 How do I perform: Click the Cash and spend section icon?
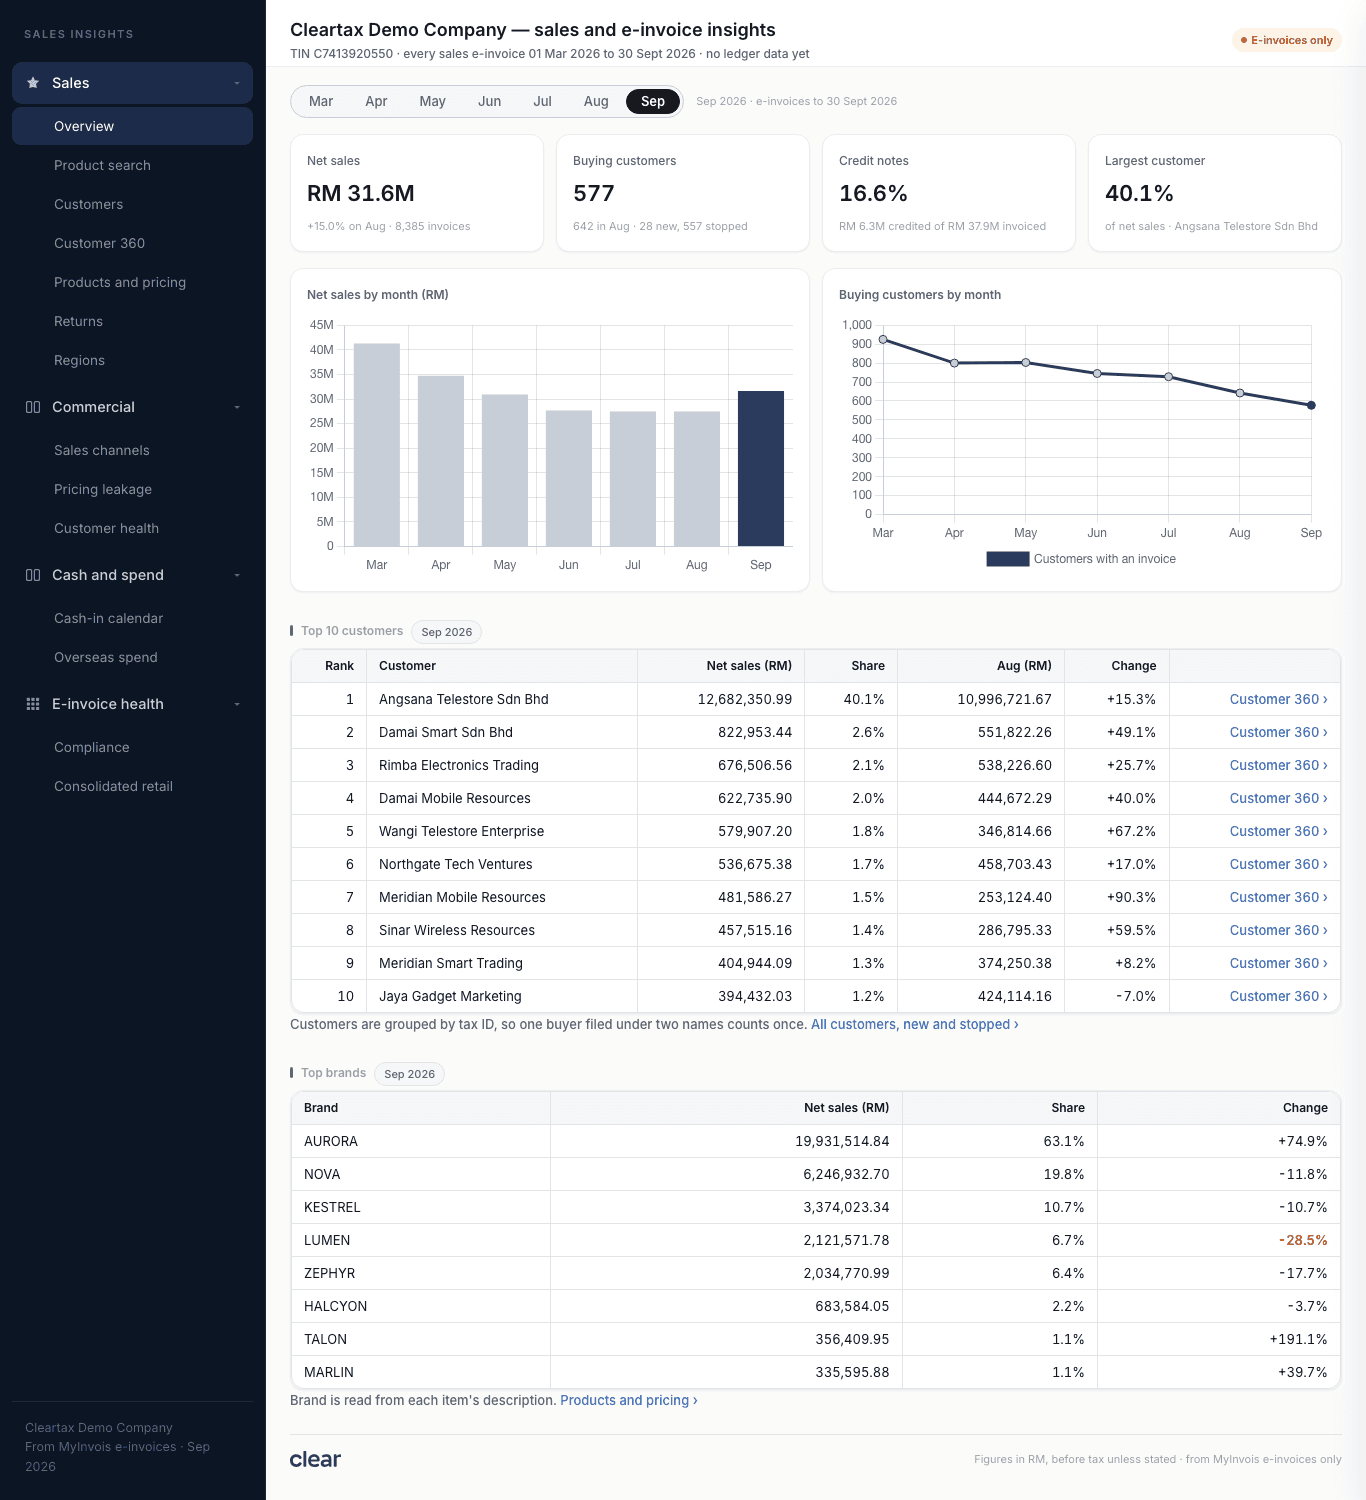[x=33, y=575]
